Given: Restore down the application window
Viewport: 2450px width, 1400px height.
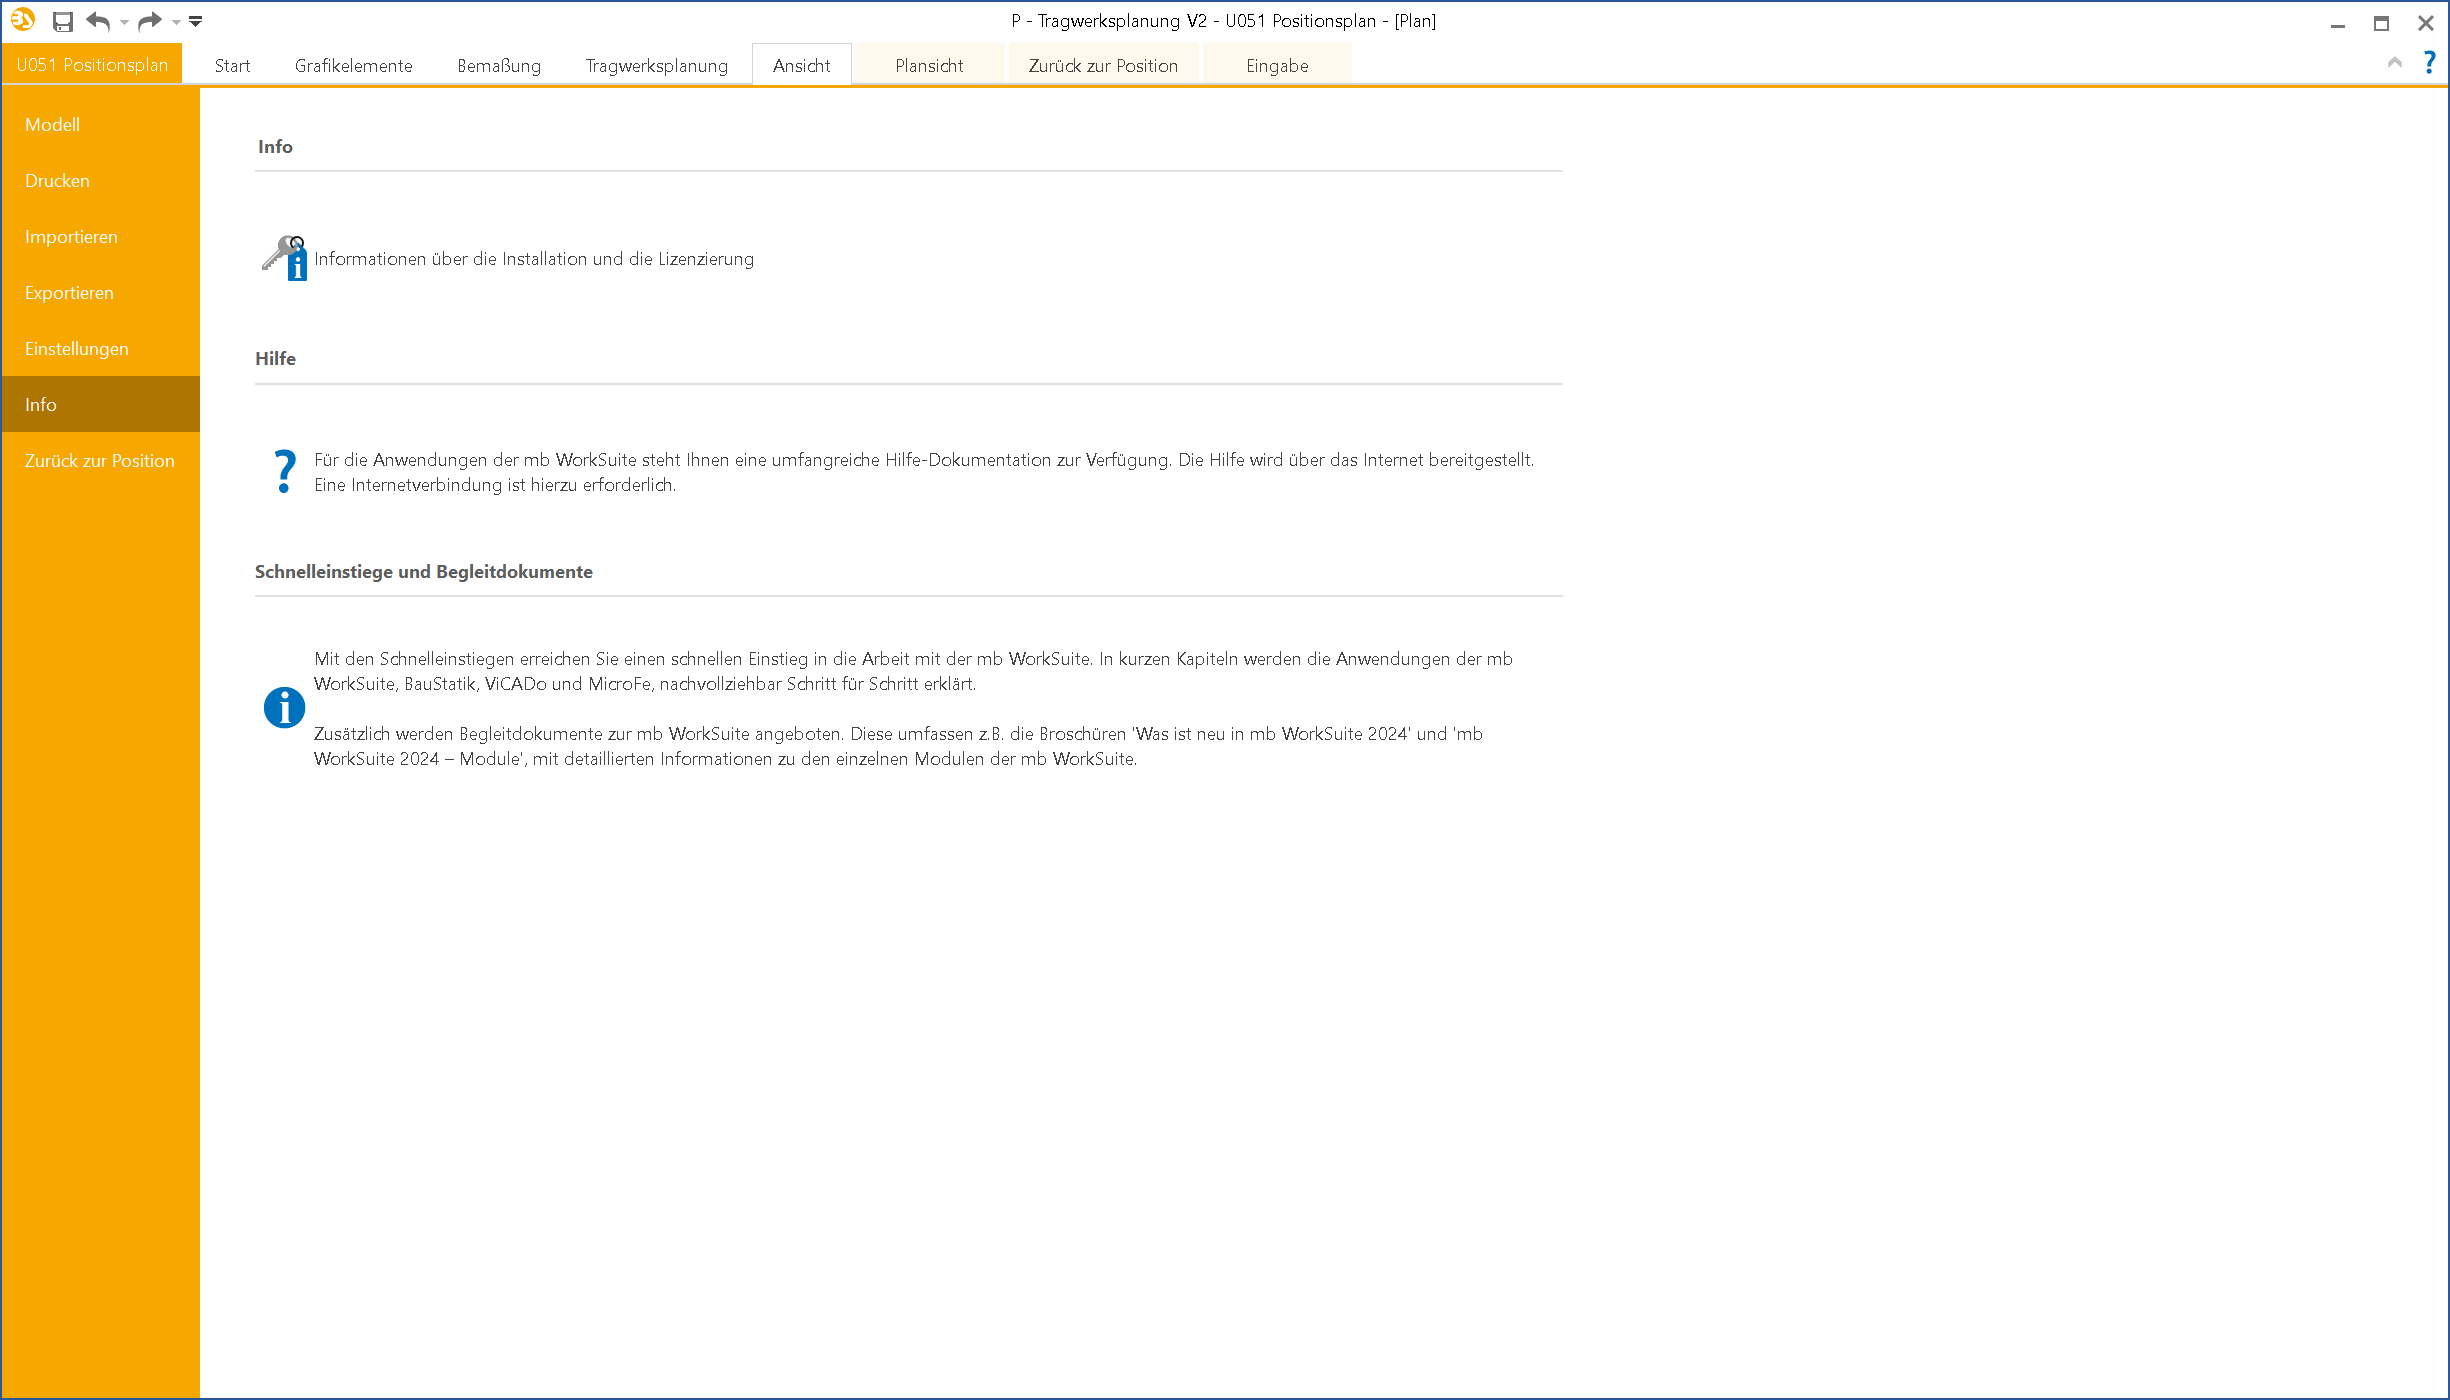Looking at the screenshot, I should tap(2382, 22).
